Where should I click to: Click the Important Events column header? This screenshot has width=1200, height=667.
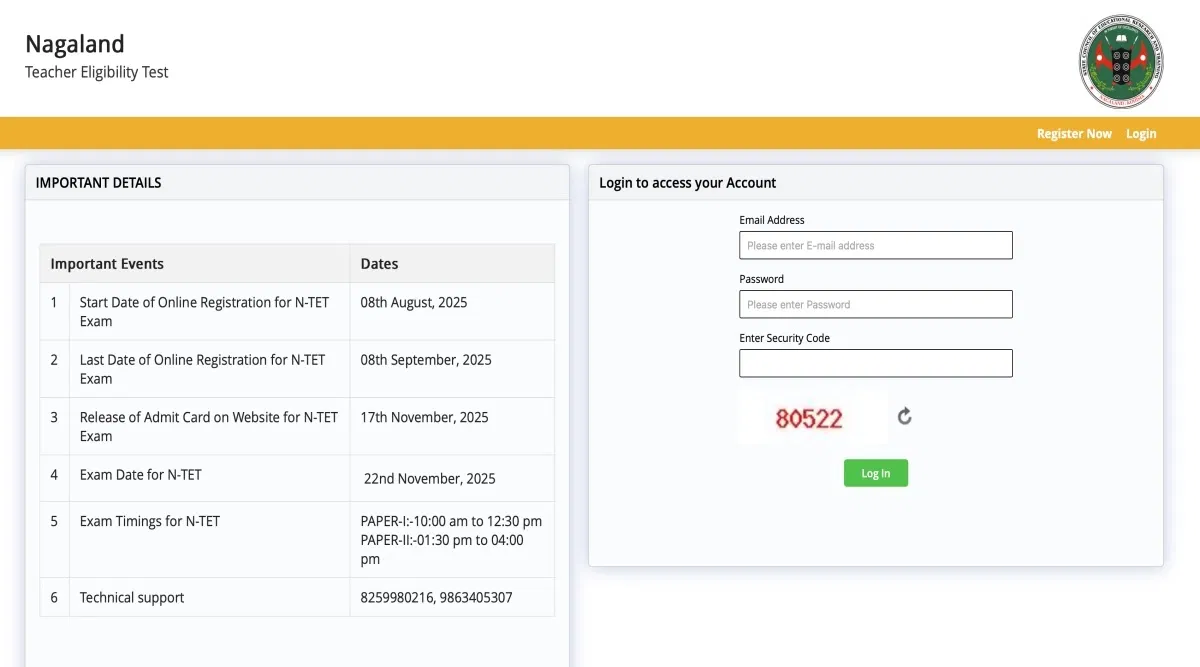pos(107,264)
